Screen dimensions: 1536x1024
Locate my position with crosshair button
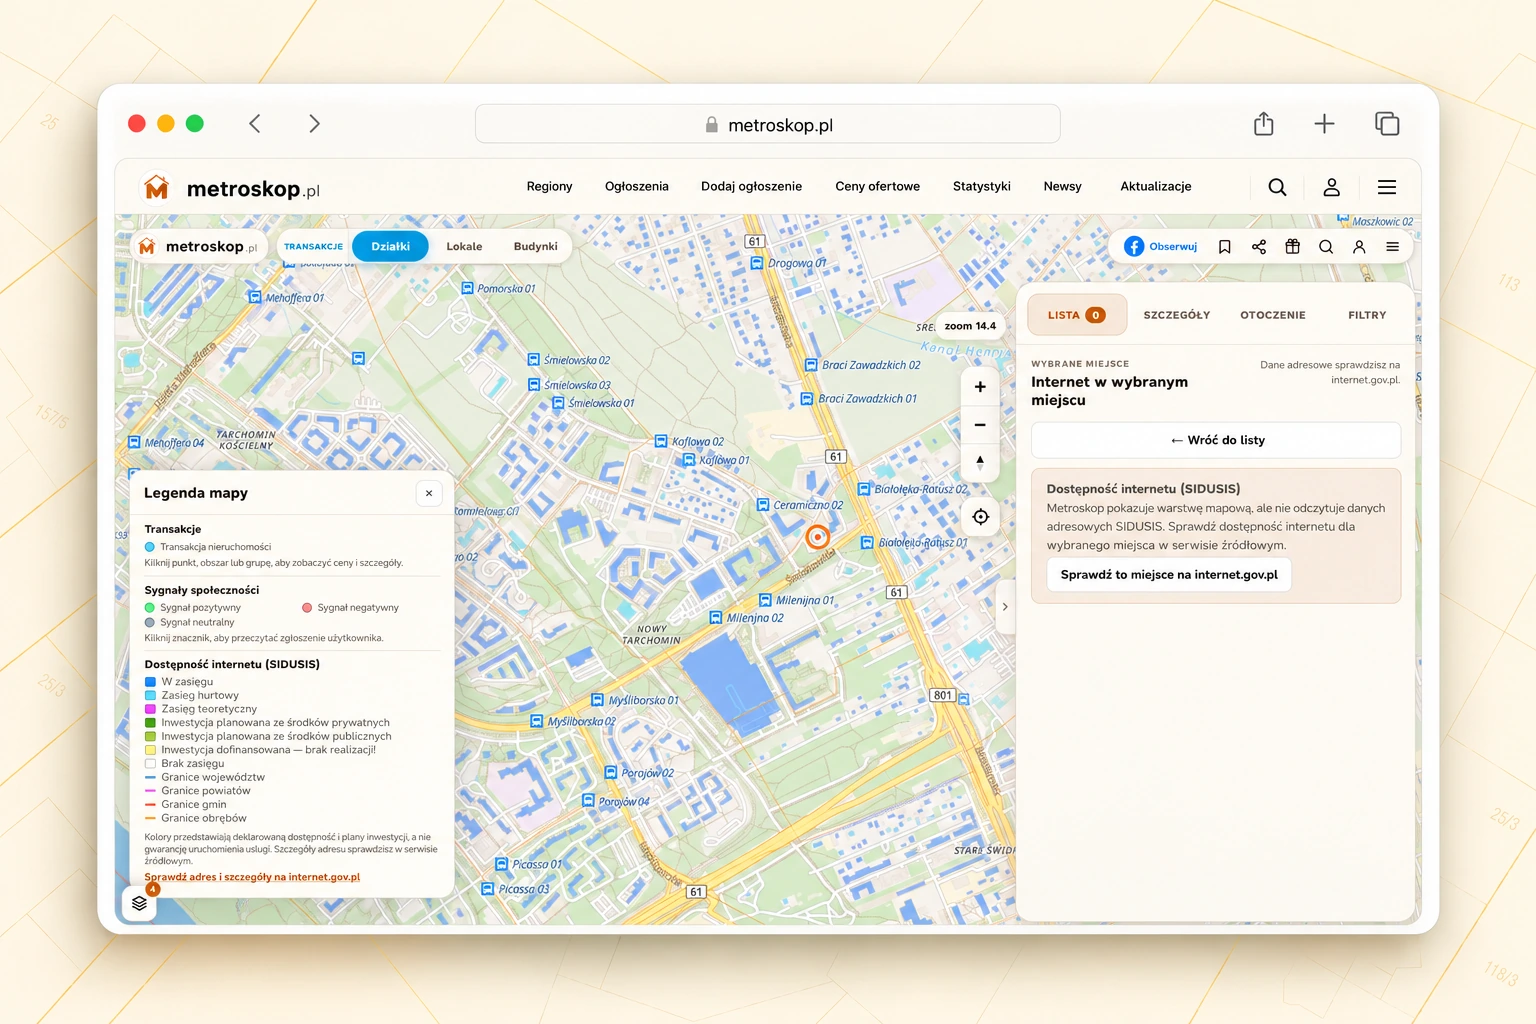(981, 517)
